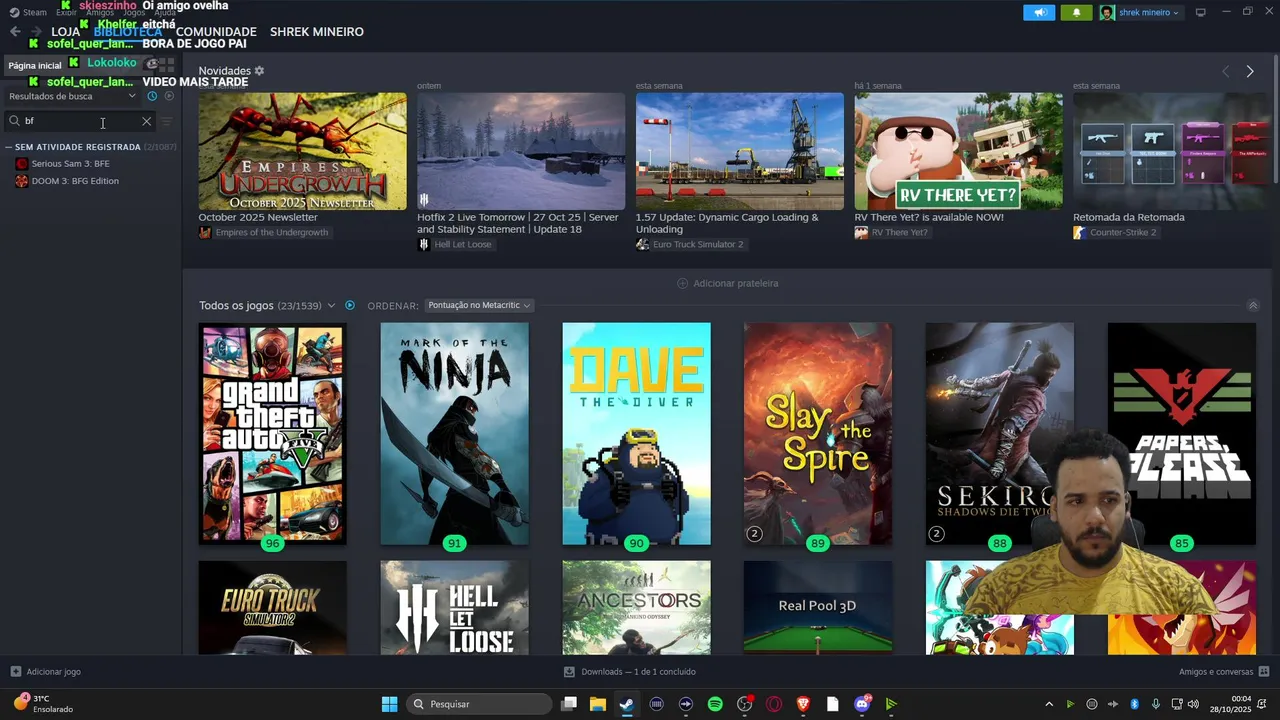Open the COMUNIDADE tab
1280x720 pixels.
pyautogui.click(x=216, y=32)
